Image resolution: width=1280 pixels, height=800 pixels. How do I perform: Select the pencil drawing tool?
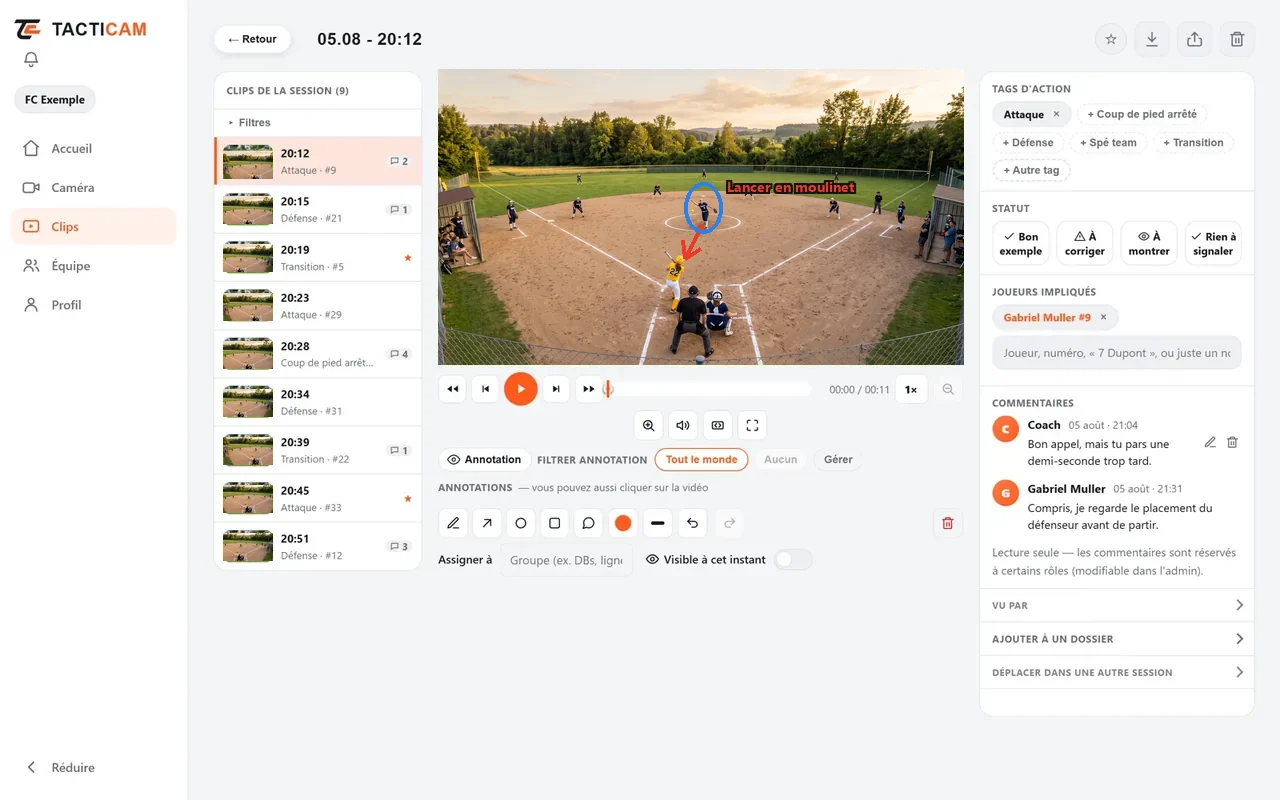click(453, 523)
